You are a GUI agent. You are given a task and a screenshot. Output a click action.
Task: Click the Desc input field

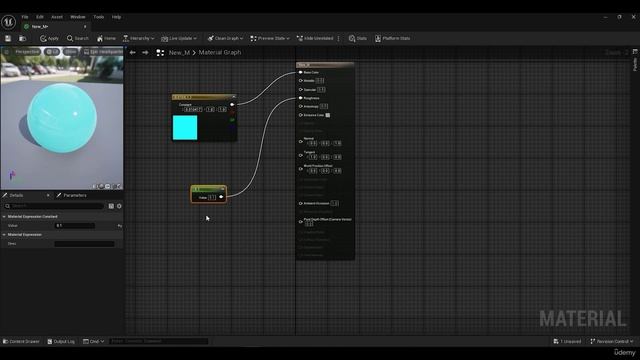pos(84,244)
